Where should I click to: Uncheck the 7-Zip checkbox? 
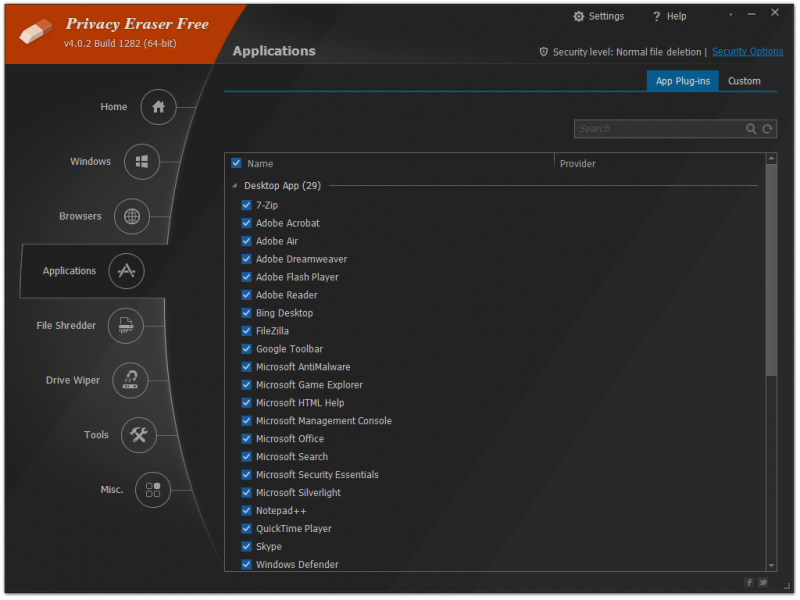pos(246,205)
